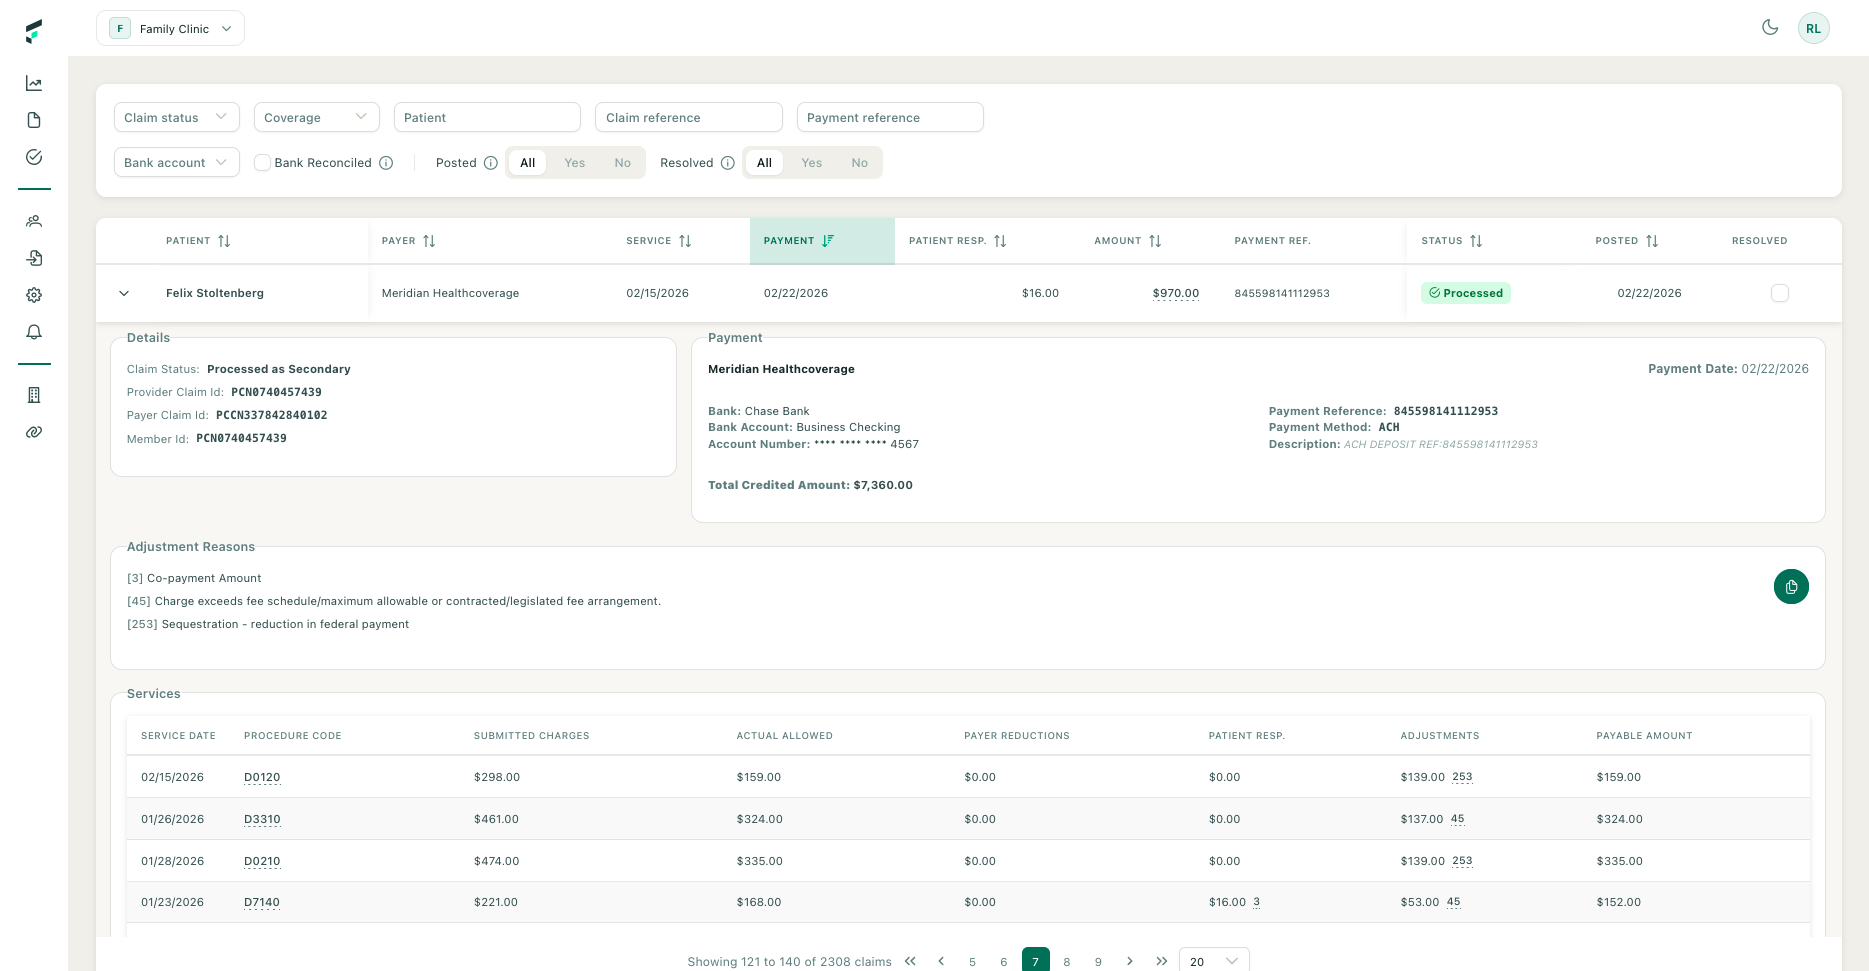Open the patients icon in sidebar
Viewport: 1869px width, 971px height.
(33, 221)
